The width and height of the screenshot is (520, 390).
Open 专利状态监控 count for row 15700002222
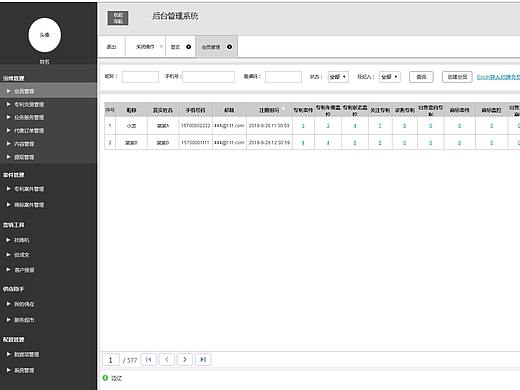355,126
